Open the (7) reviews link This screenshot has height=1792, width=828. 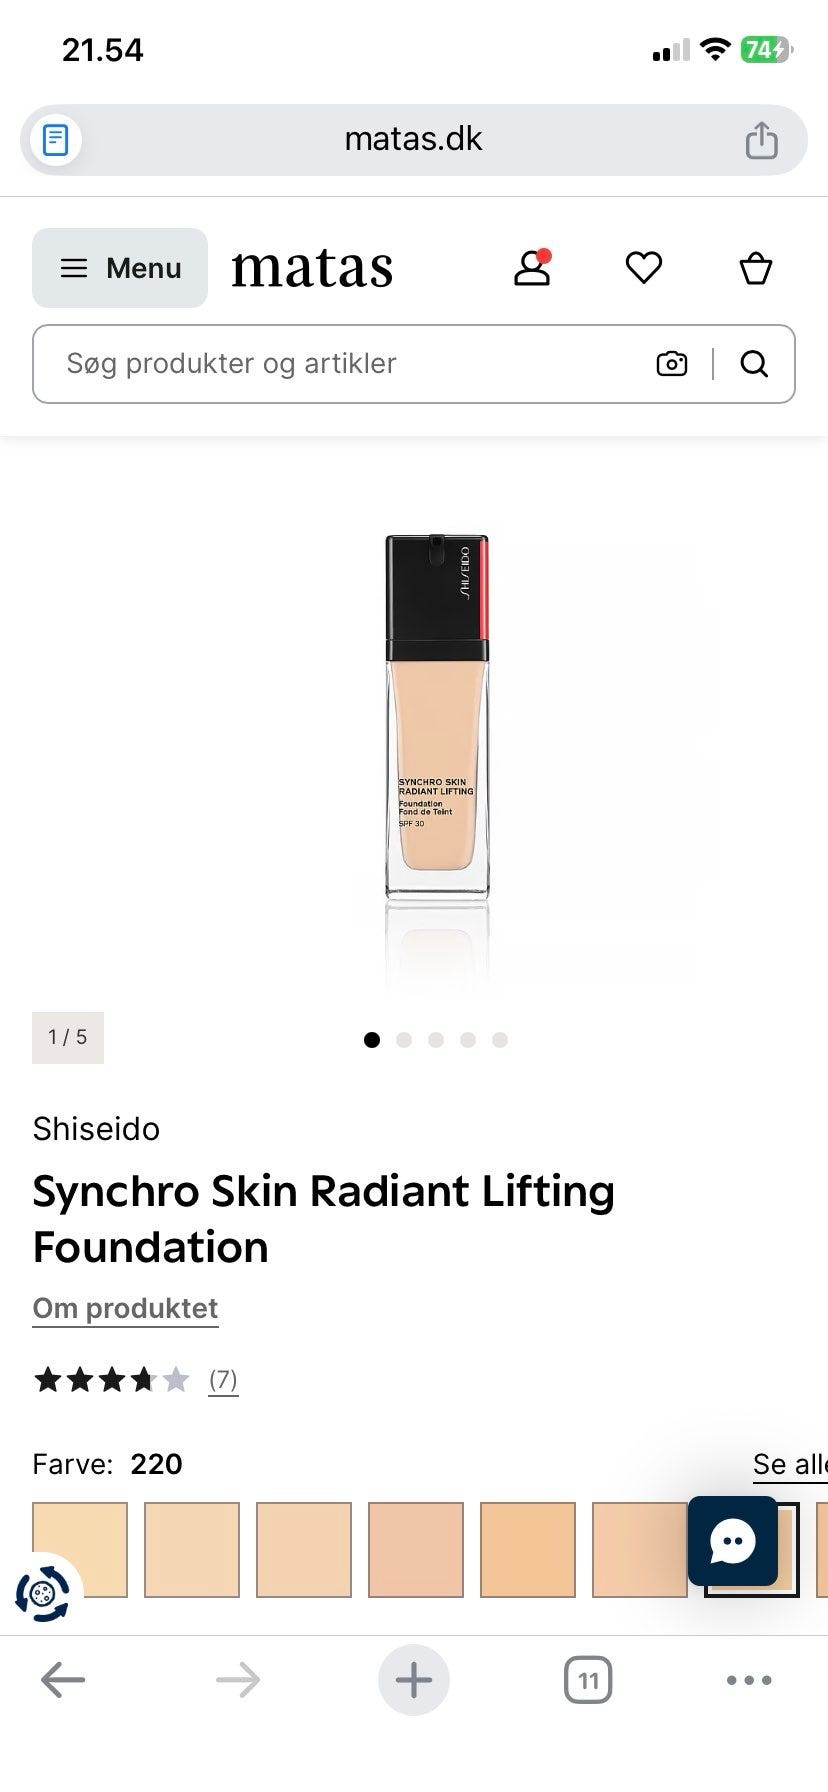pyautogui.click(x=223, y=1380)
